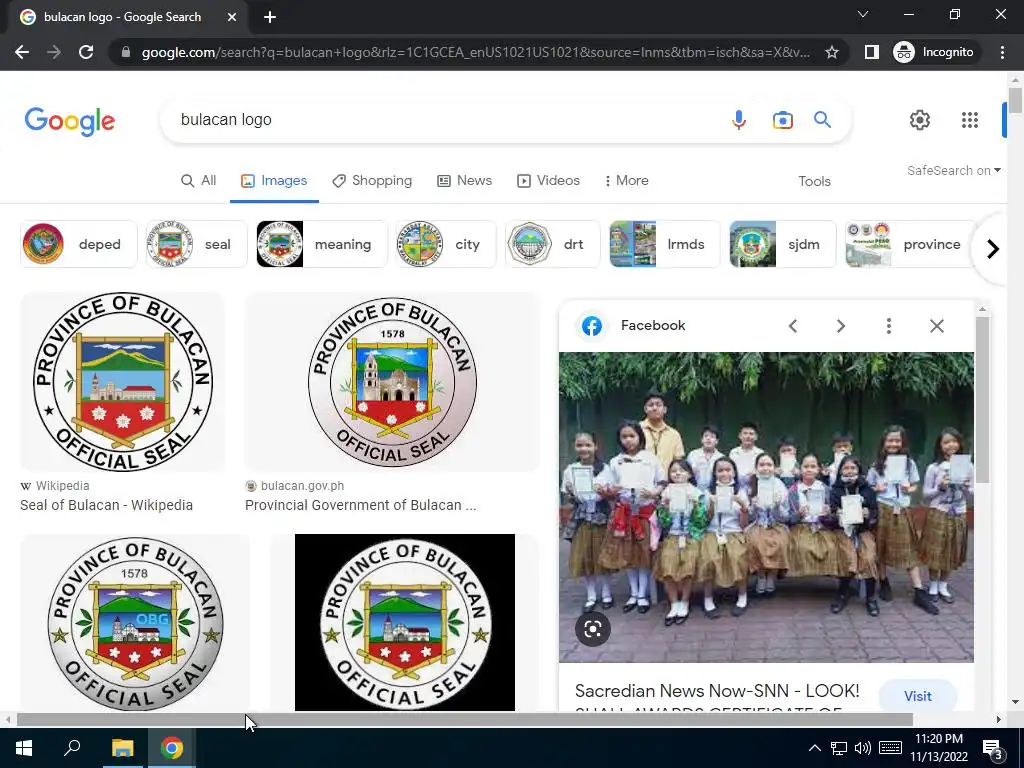Bookmark this page with star icon
This screenshot has height=768, width=1024.
tap(831, 52)
